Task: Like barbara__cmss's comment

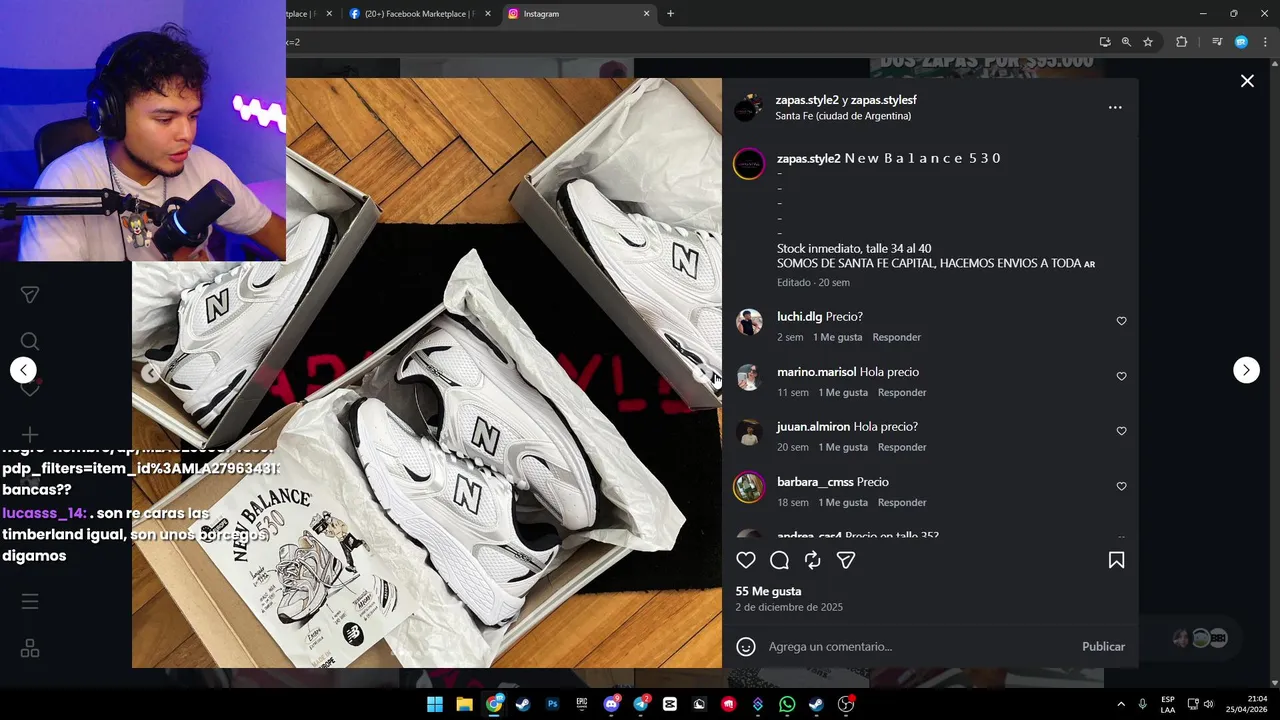Action: (x=1121, y=486)
